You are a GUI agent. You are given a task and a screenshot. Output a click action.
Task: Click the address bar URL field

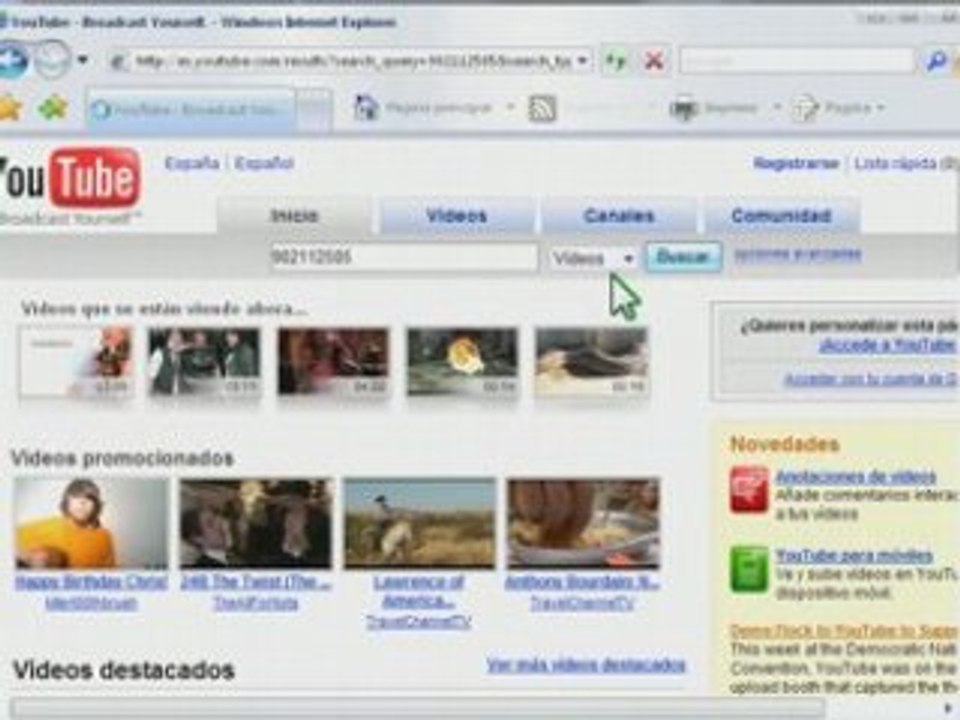tap(341, 61)
